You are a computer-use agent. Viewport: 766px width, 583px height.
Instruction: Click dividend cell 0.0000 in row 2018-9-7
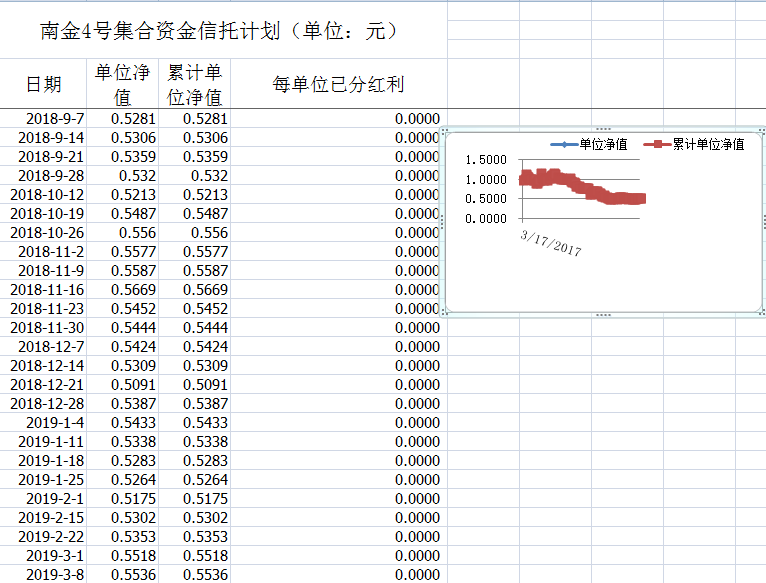(339, 118)
